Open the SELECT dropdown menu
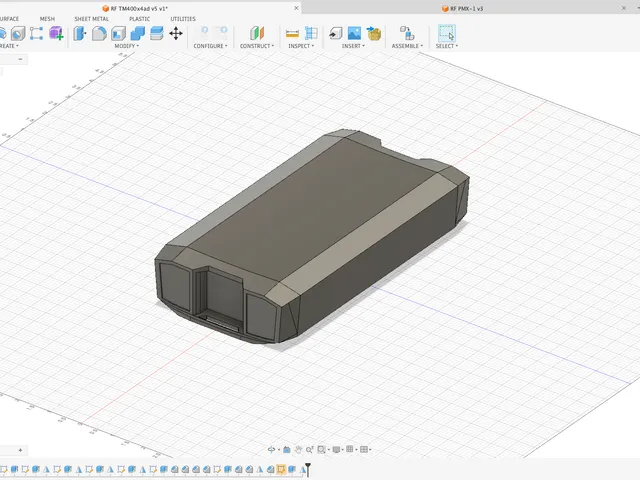The image size is (640, 480). point(447,46)
